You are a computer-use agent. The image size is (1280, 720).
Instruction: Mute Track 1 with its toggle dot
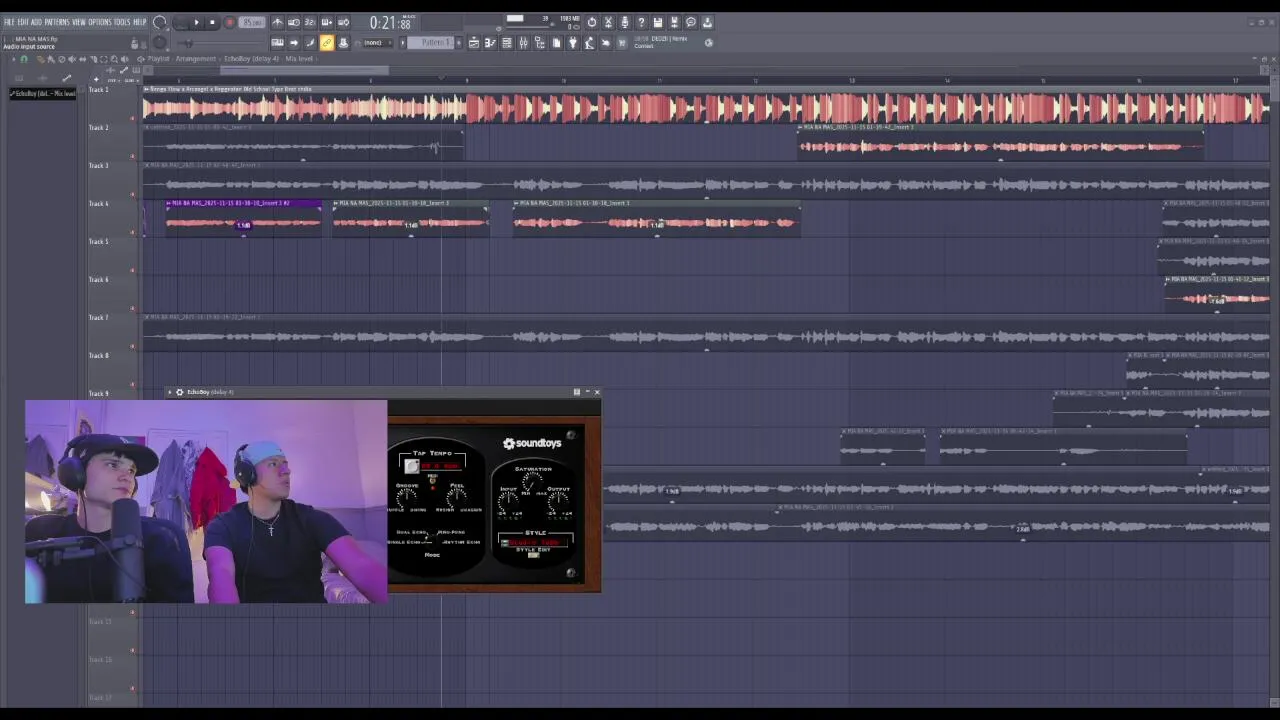pyautogui.click(x=132, y=118)
